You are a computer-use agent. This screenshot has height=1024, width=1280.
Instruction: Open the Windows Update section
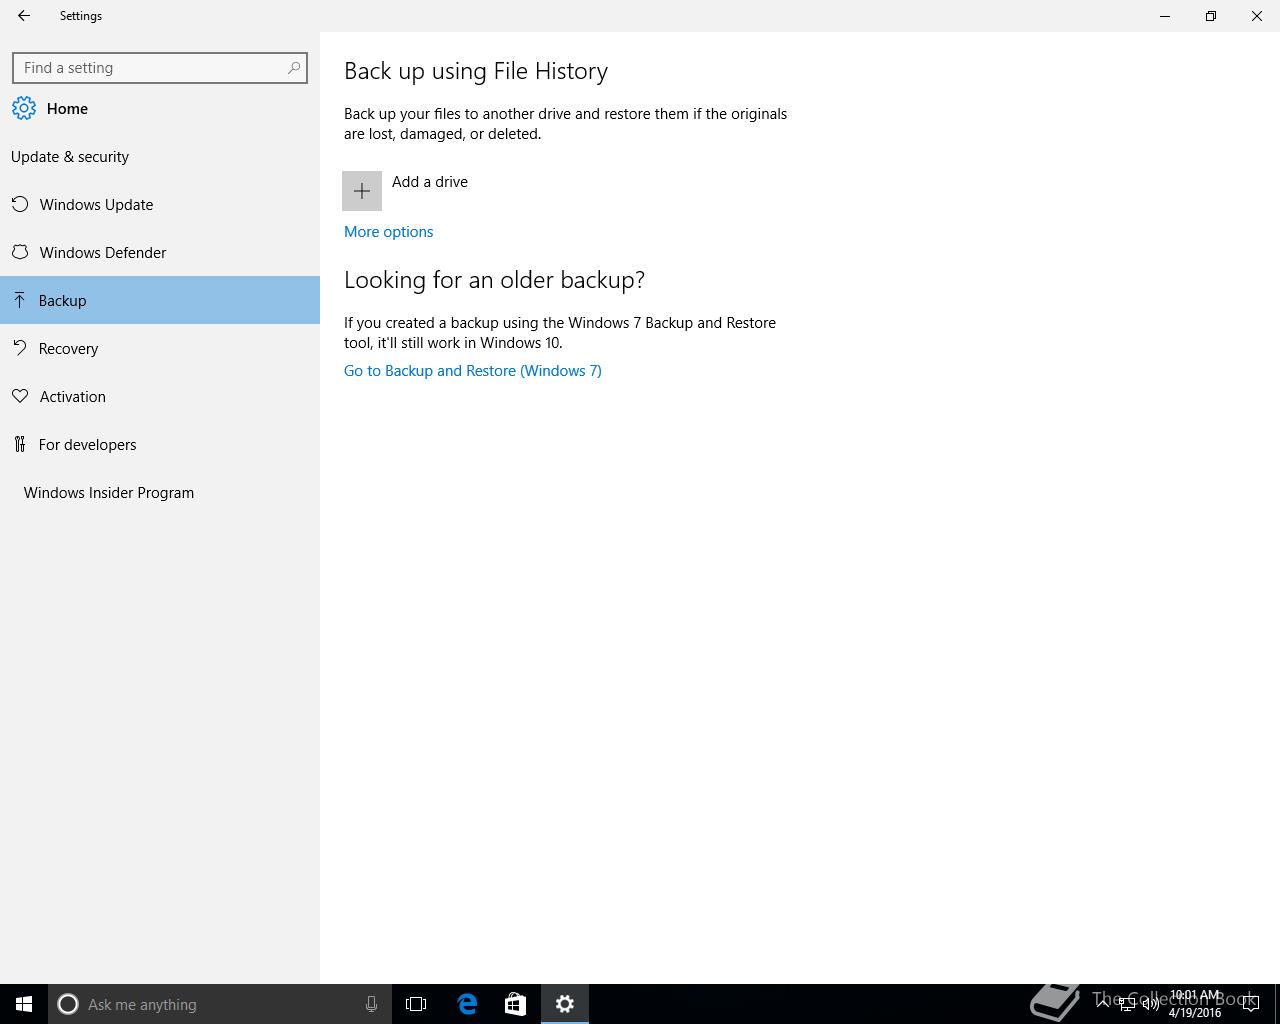[x=160, y=205]
